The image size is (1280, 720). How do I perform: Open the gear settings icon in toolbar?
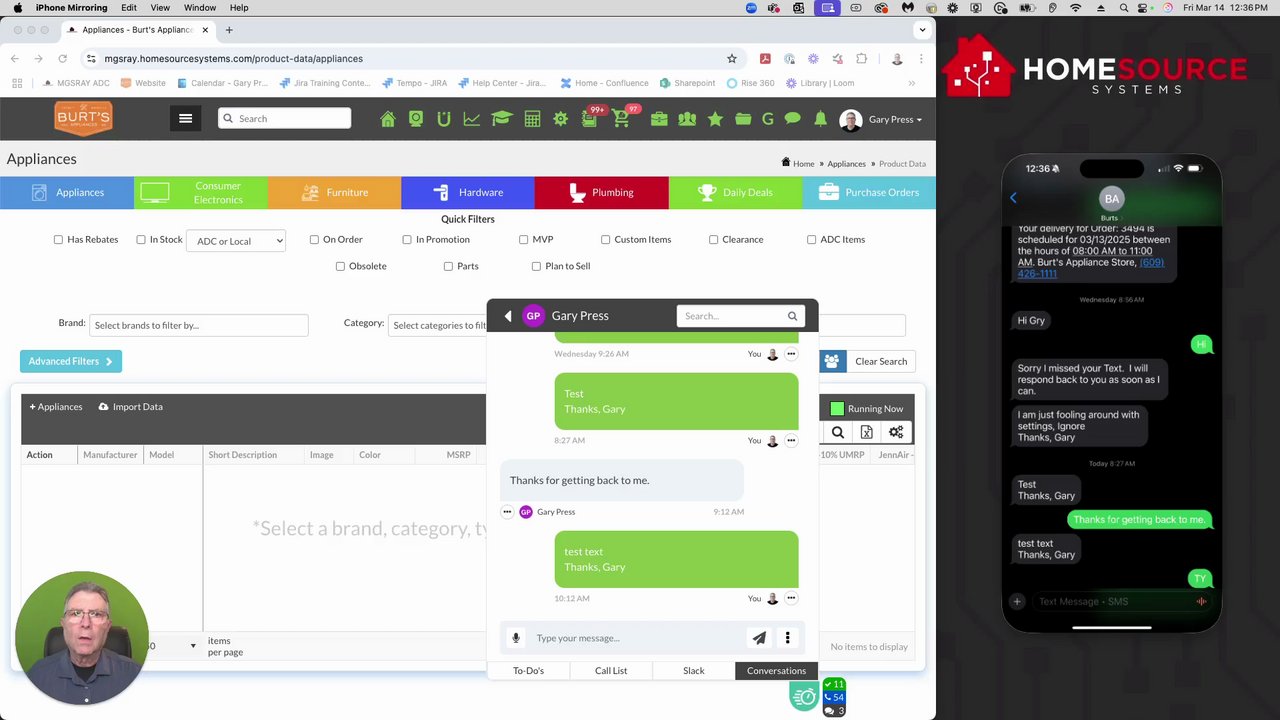560,119
